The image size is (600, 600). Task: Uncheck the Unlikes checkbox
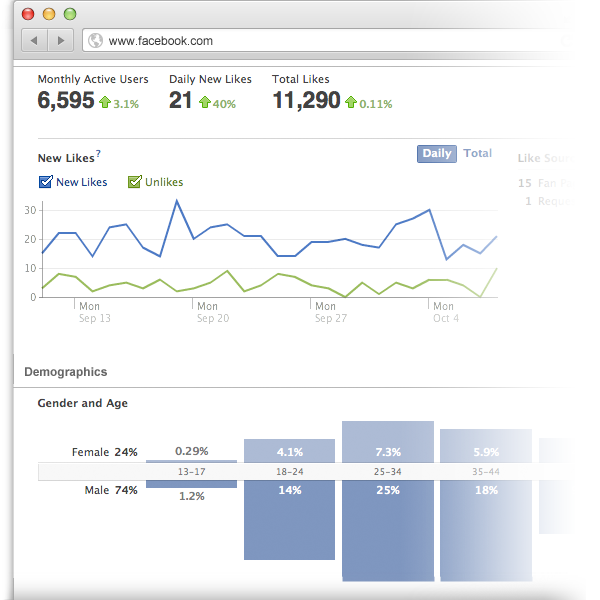coord(134,182)
